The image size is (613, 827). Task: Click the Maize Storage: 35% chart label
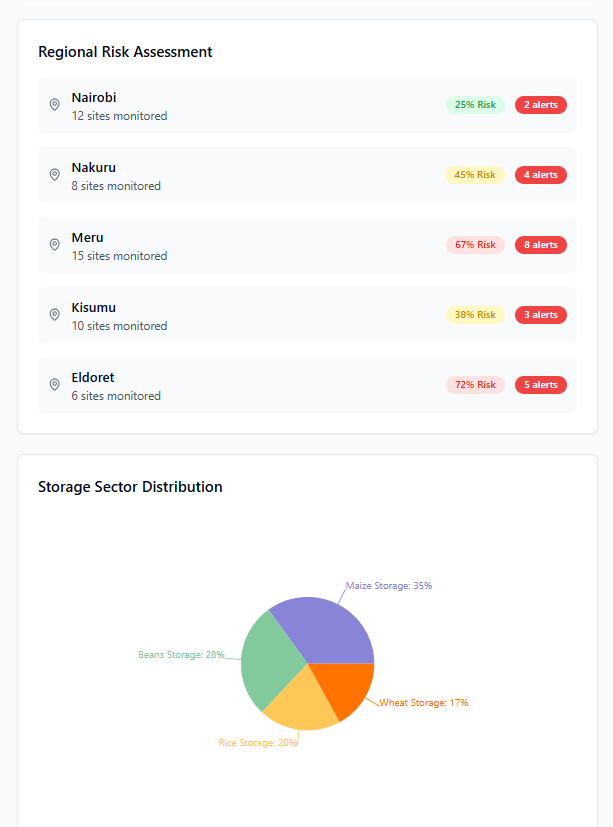(389, 586)
